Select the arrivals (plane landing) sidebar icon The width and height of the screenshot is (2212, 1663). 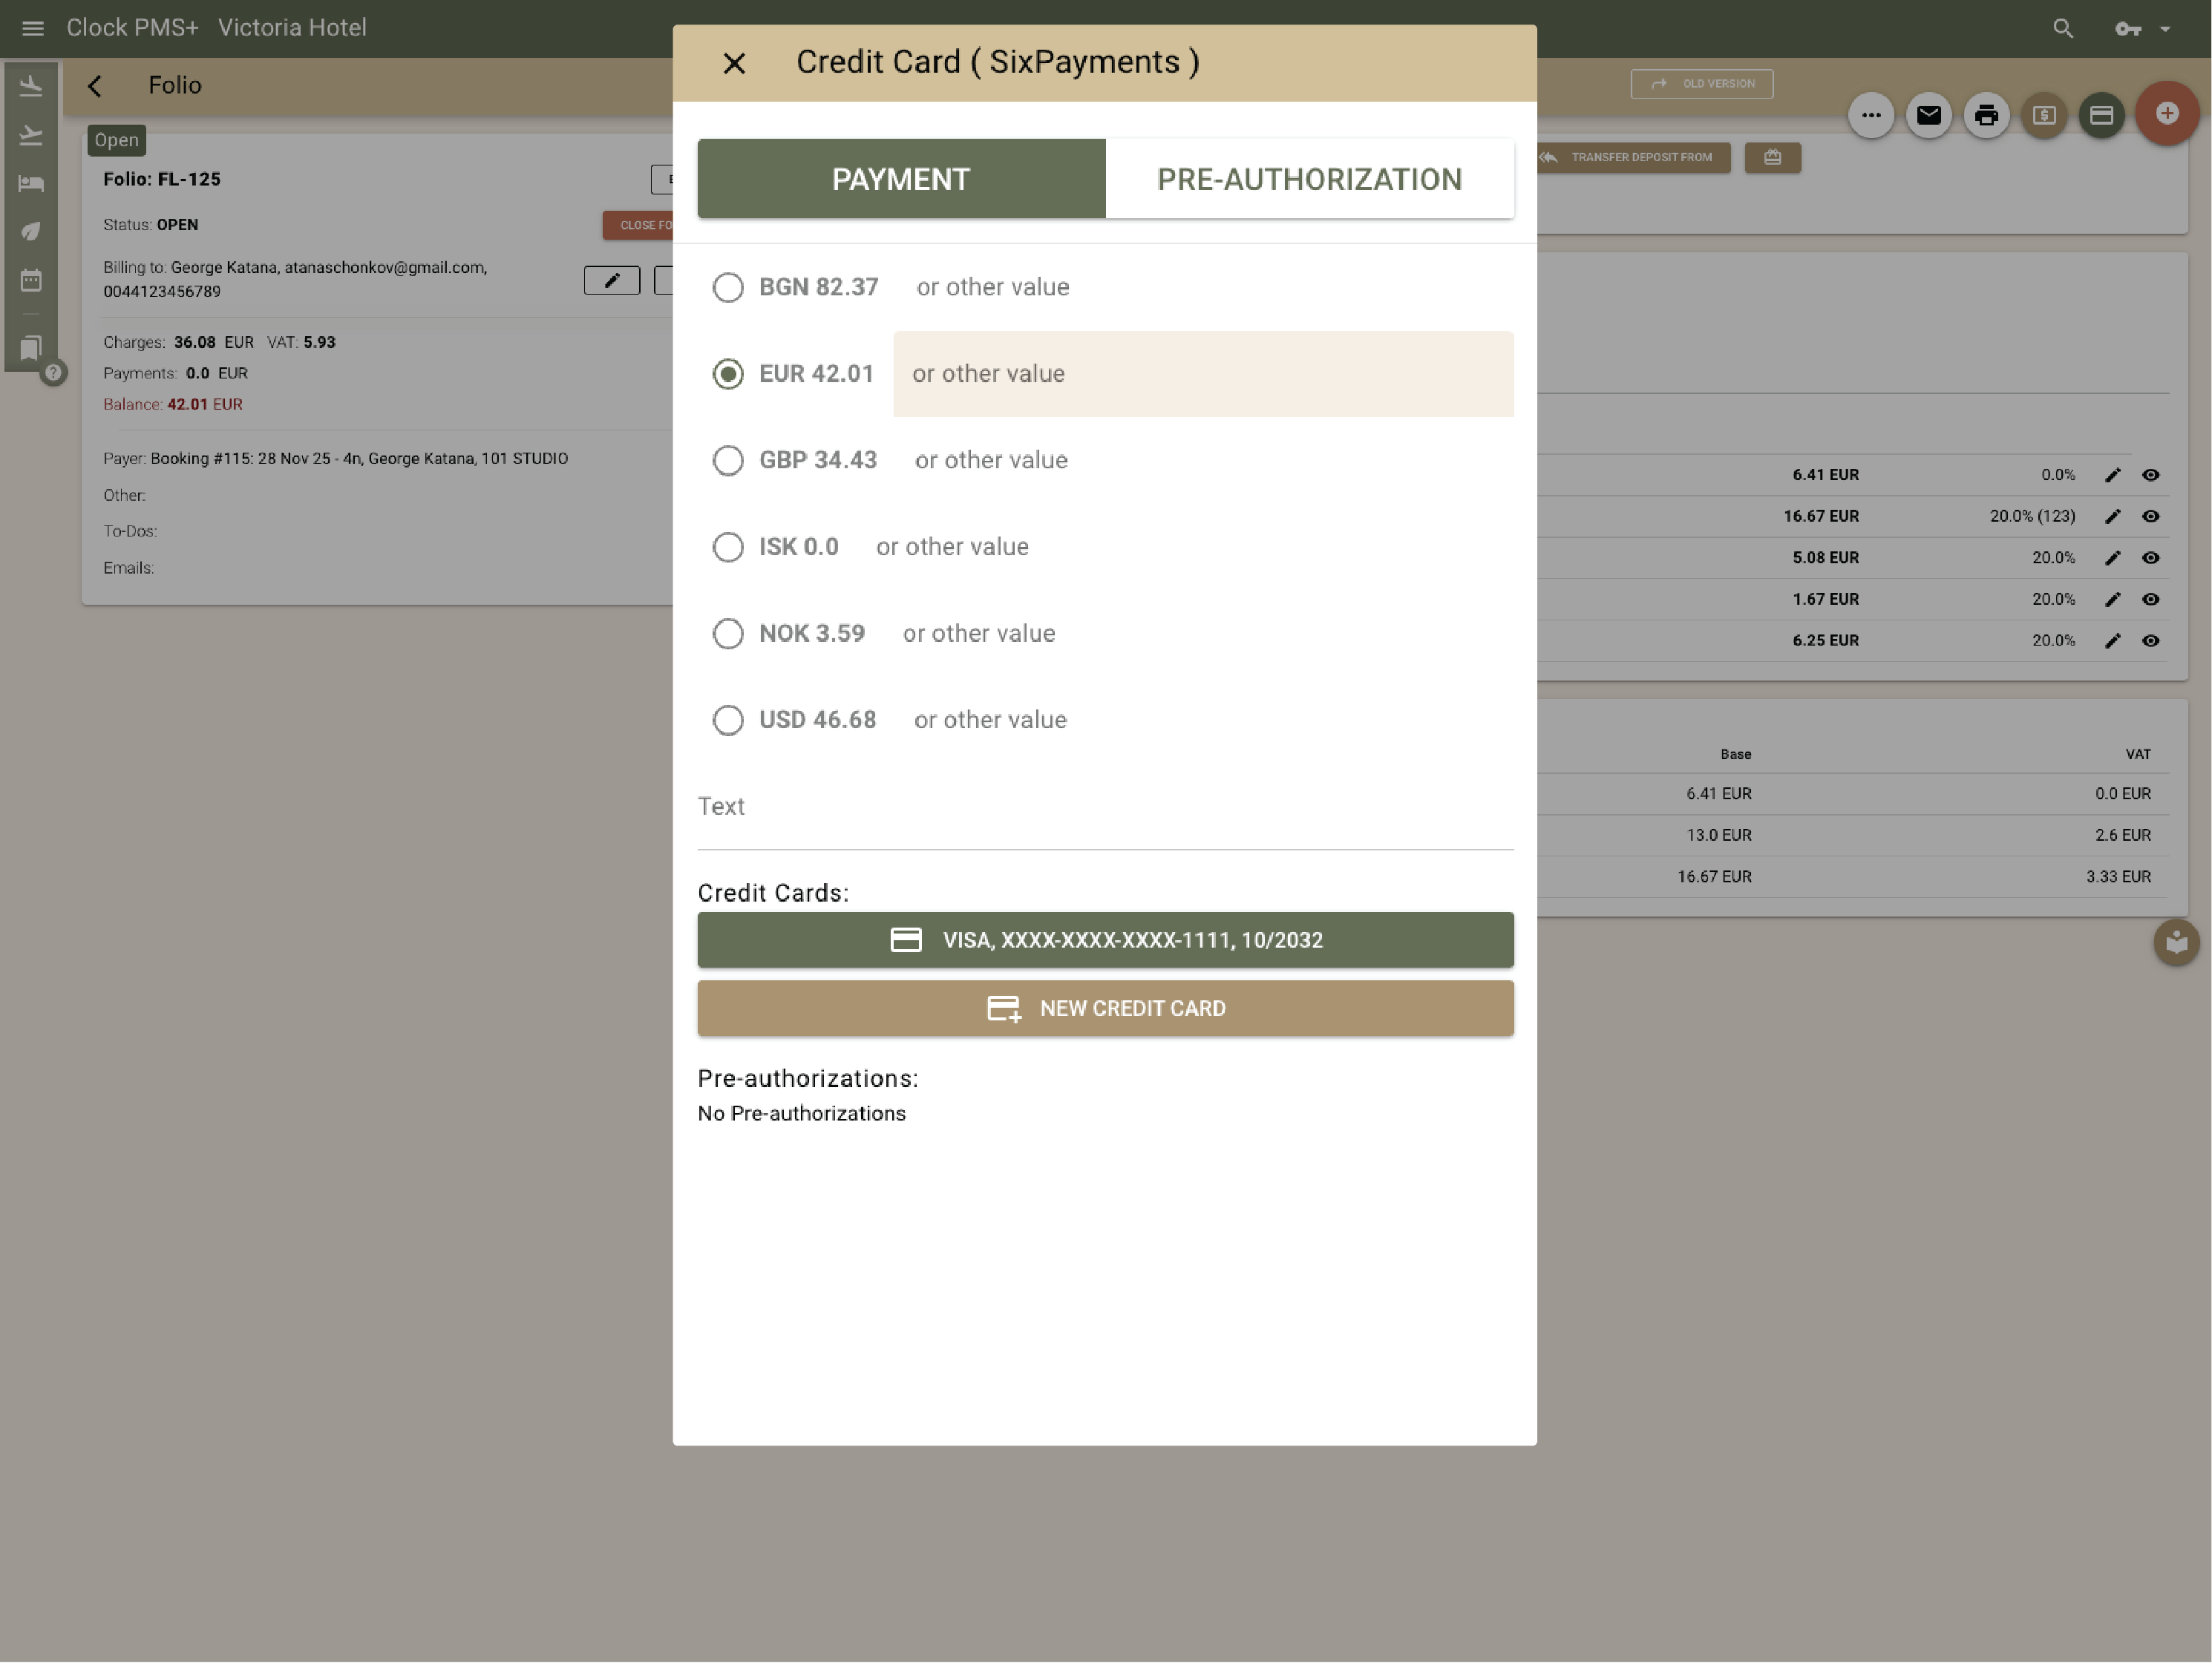pyautogui.click(x=31, y=85)
